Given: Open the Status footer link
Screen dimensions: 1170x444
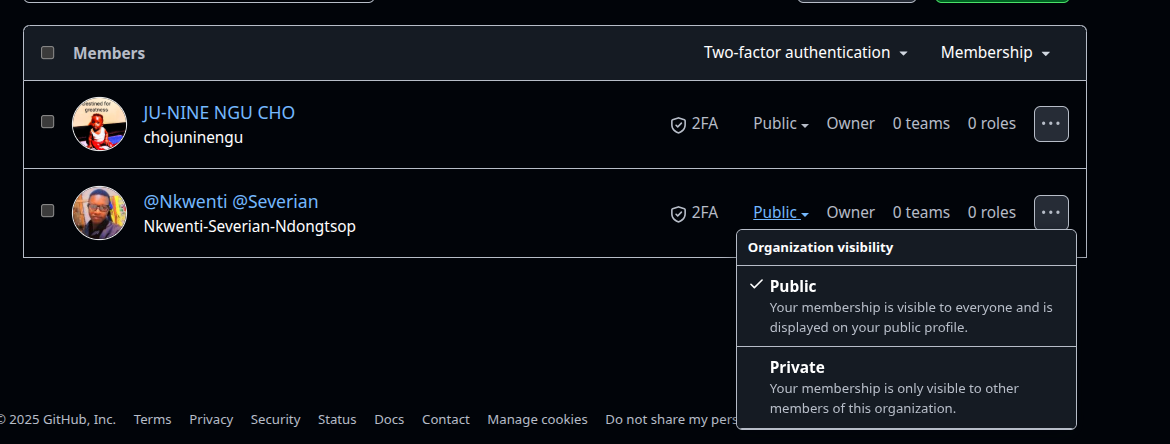Looking at the screenshot, I should coord(337,419).
